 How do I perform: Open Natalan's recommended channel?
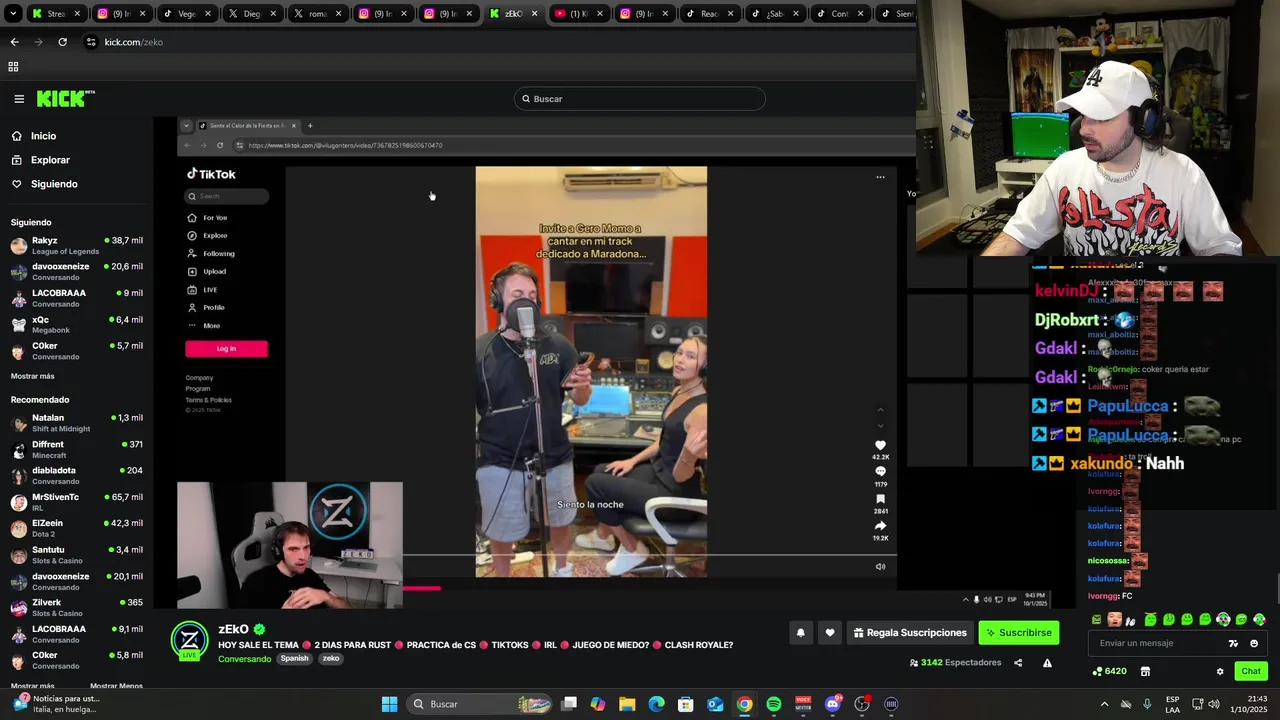coord(77,423)
